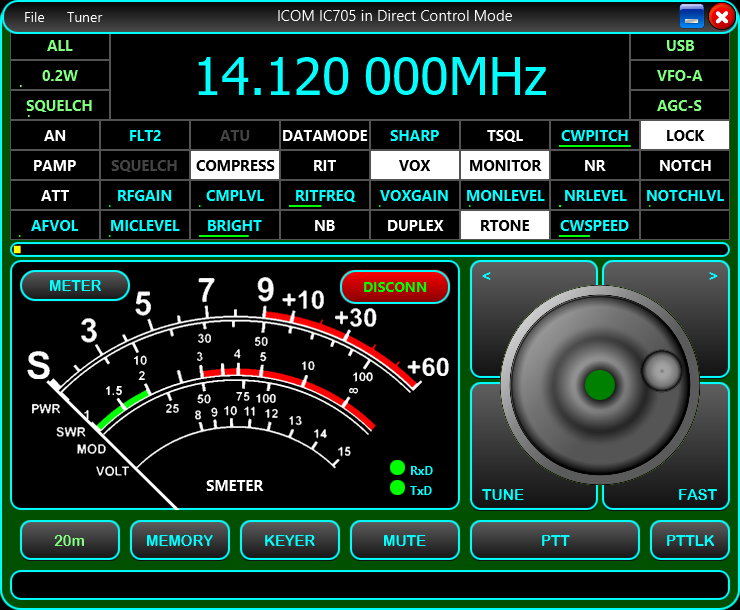740x610 pixels.
Task: Open the 20m band selector
Action: [x=70, y=540]
